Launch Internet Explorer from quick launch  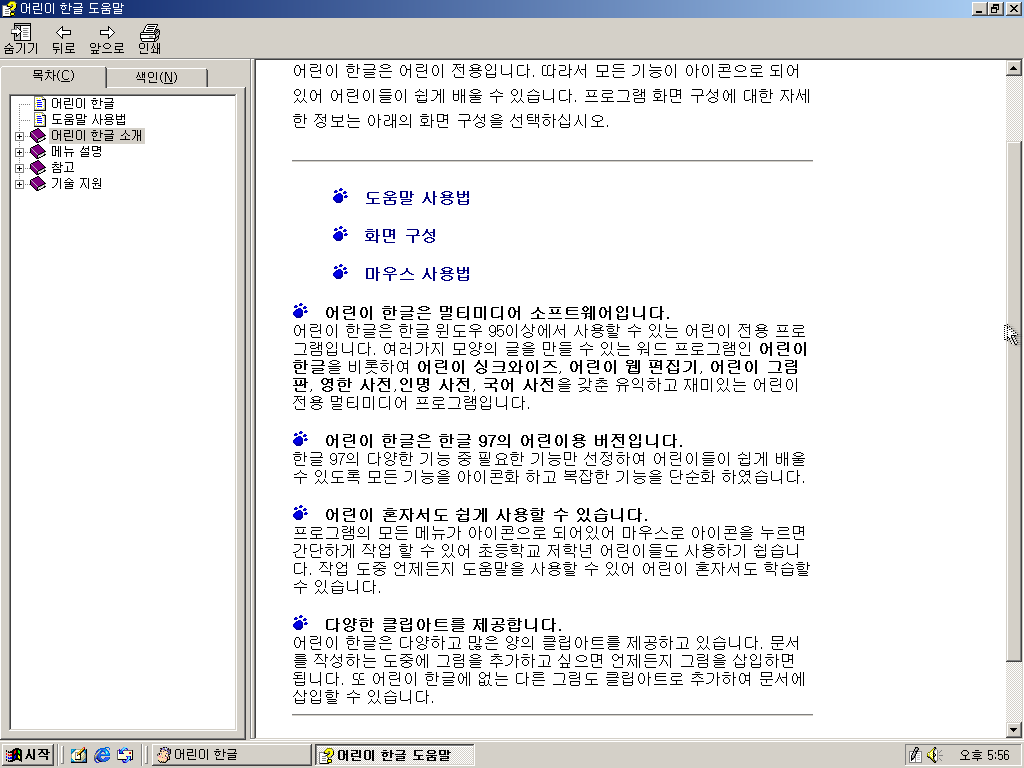click(x=102, y=756)
